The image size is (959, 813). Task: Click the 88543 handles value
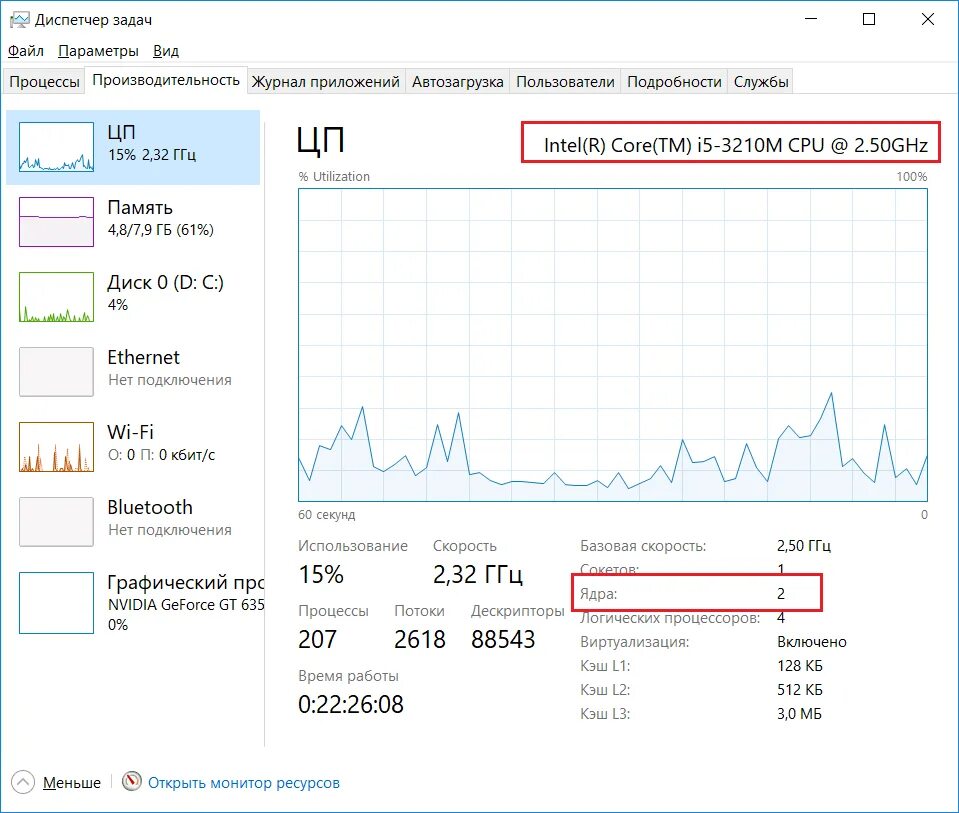click(503, 639)
